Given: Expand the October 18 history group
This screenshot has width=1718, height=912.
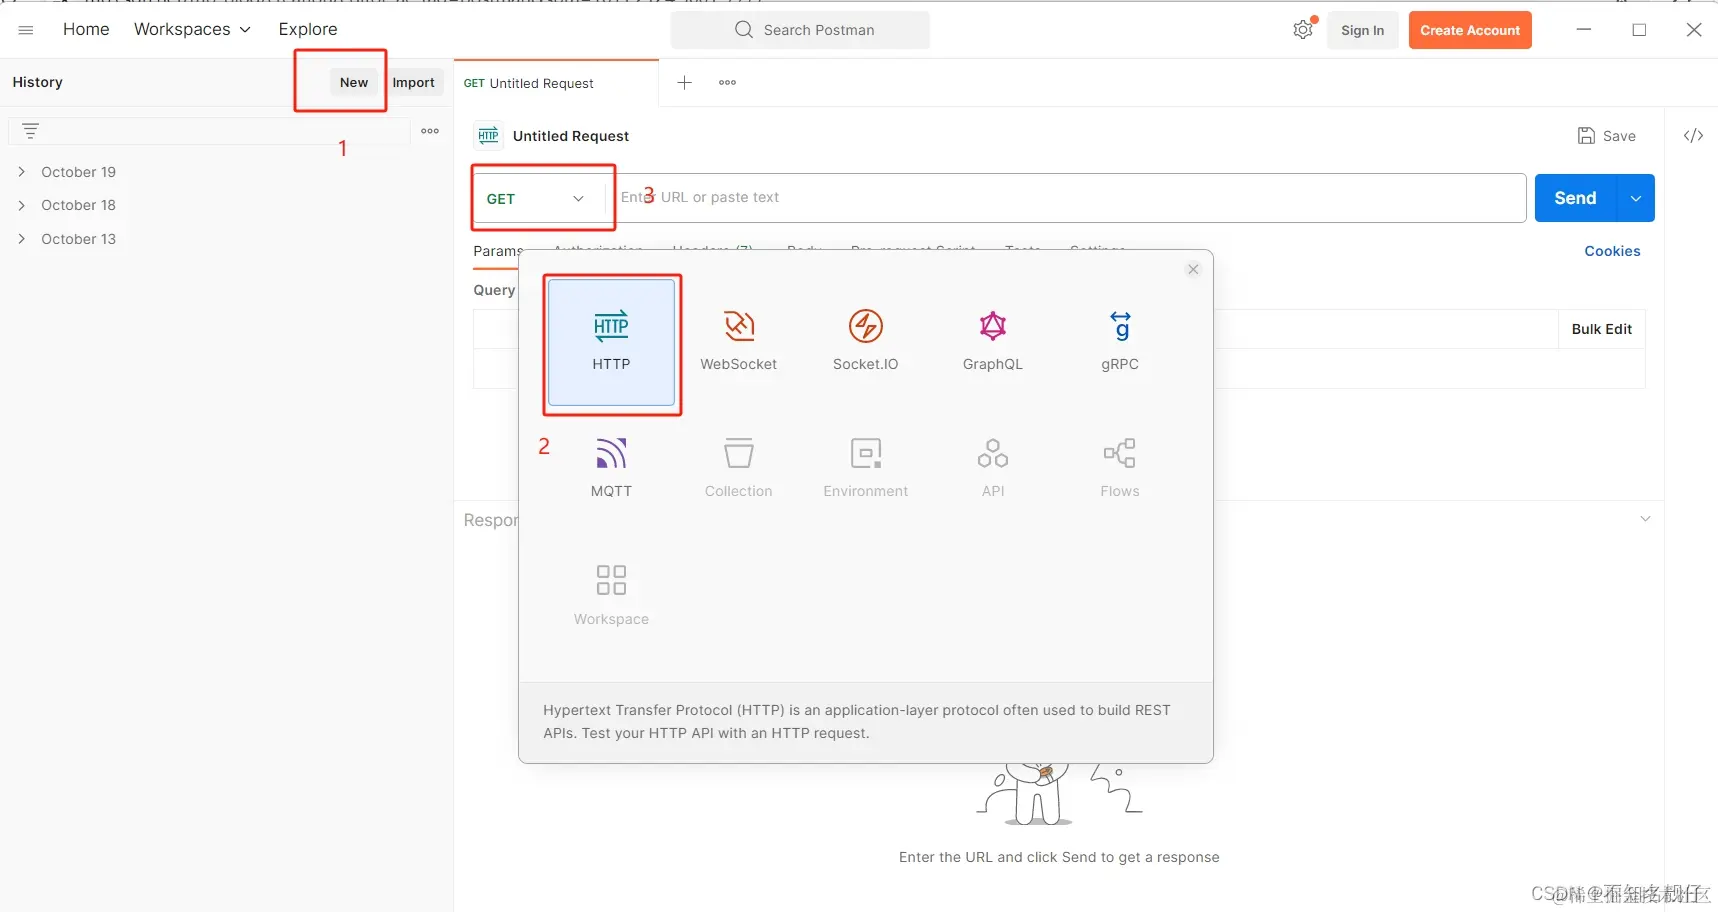Looking at the screenshot, I should [x=21, y=205].
